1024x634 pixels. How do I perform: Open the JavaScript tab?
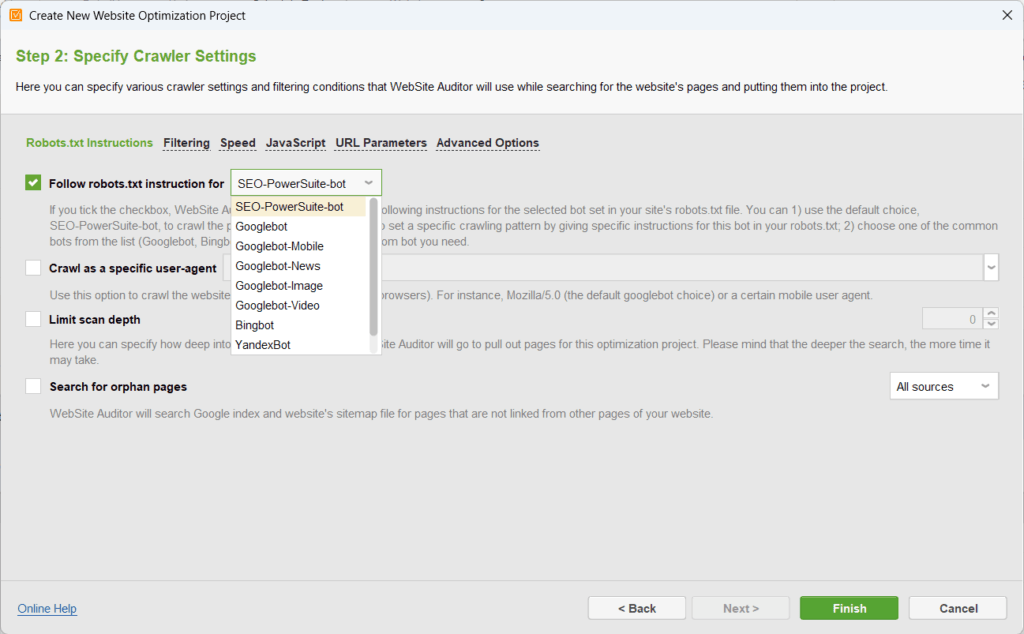tap(295, 142)
